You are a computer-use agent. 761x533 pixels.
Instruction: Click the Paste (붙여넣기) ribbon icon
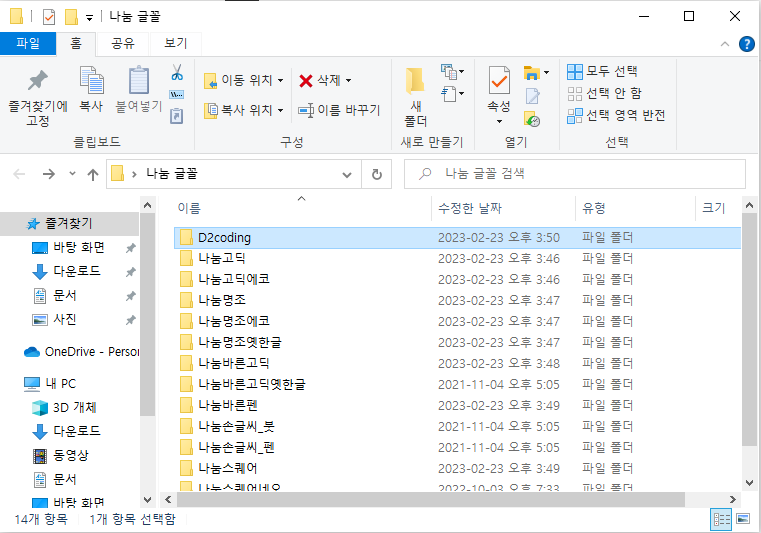click(139, 80)
